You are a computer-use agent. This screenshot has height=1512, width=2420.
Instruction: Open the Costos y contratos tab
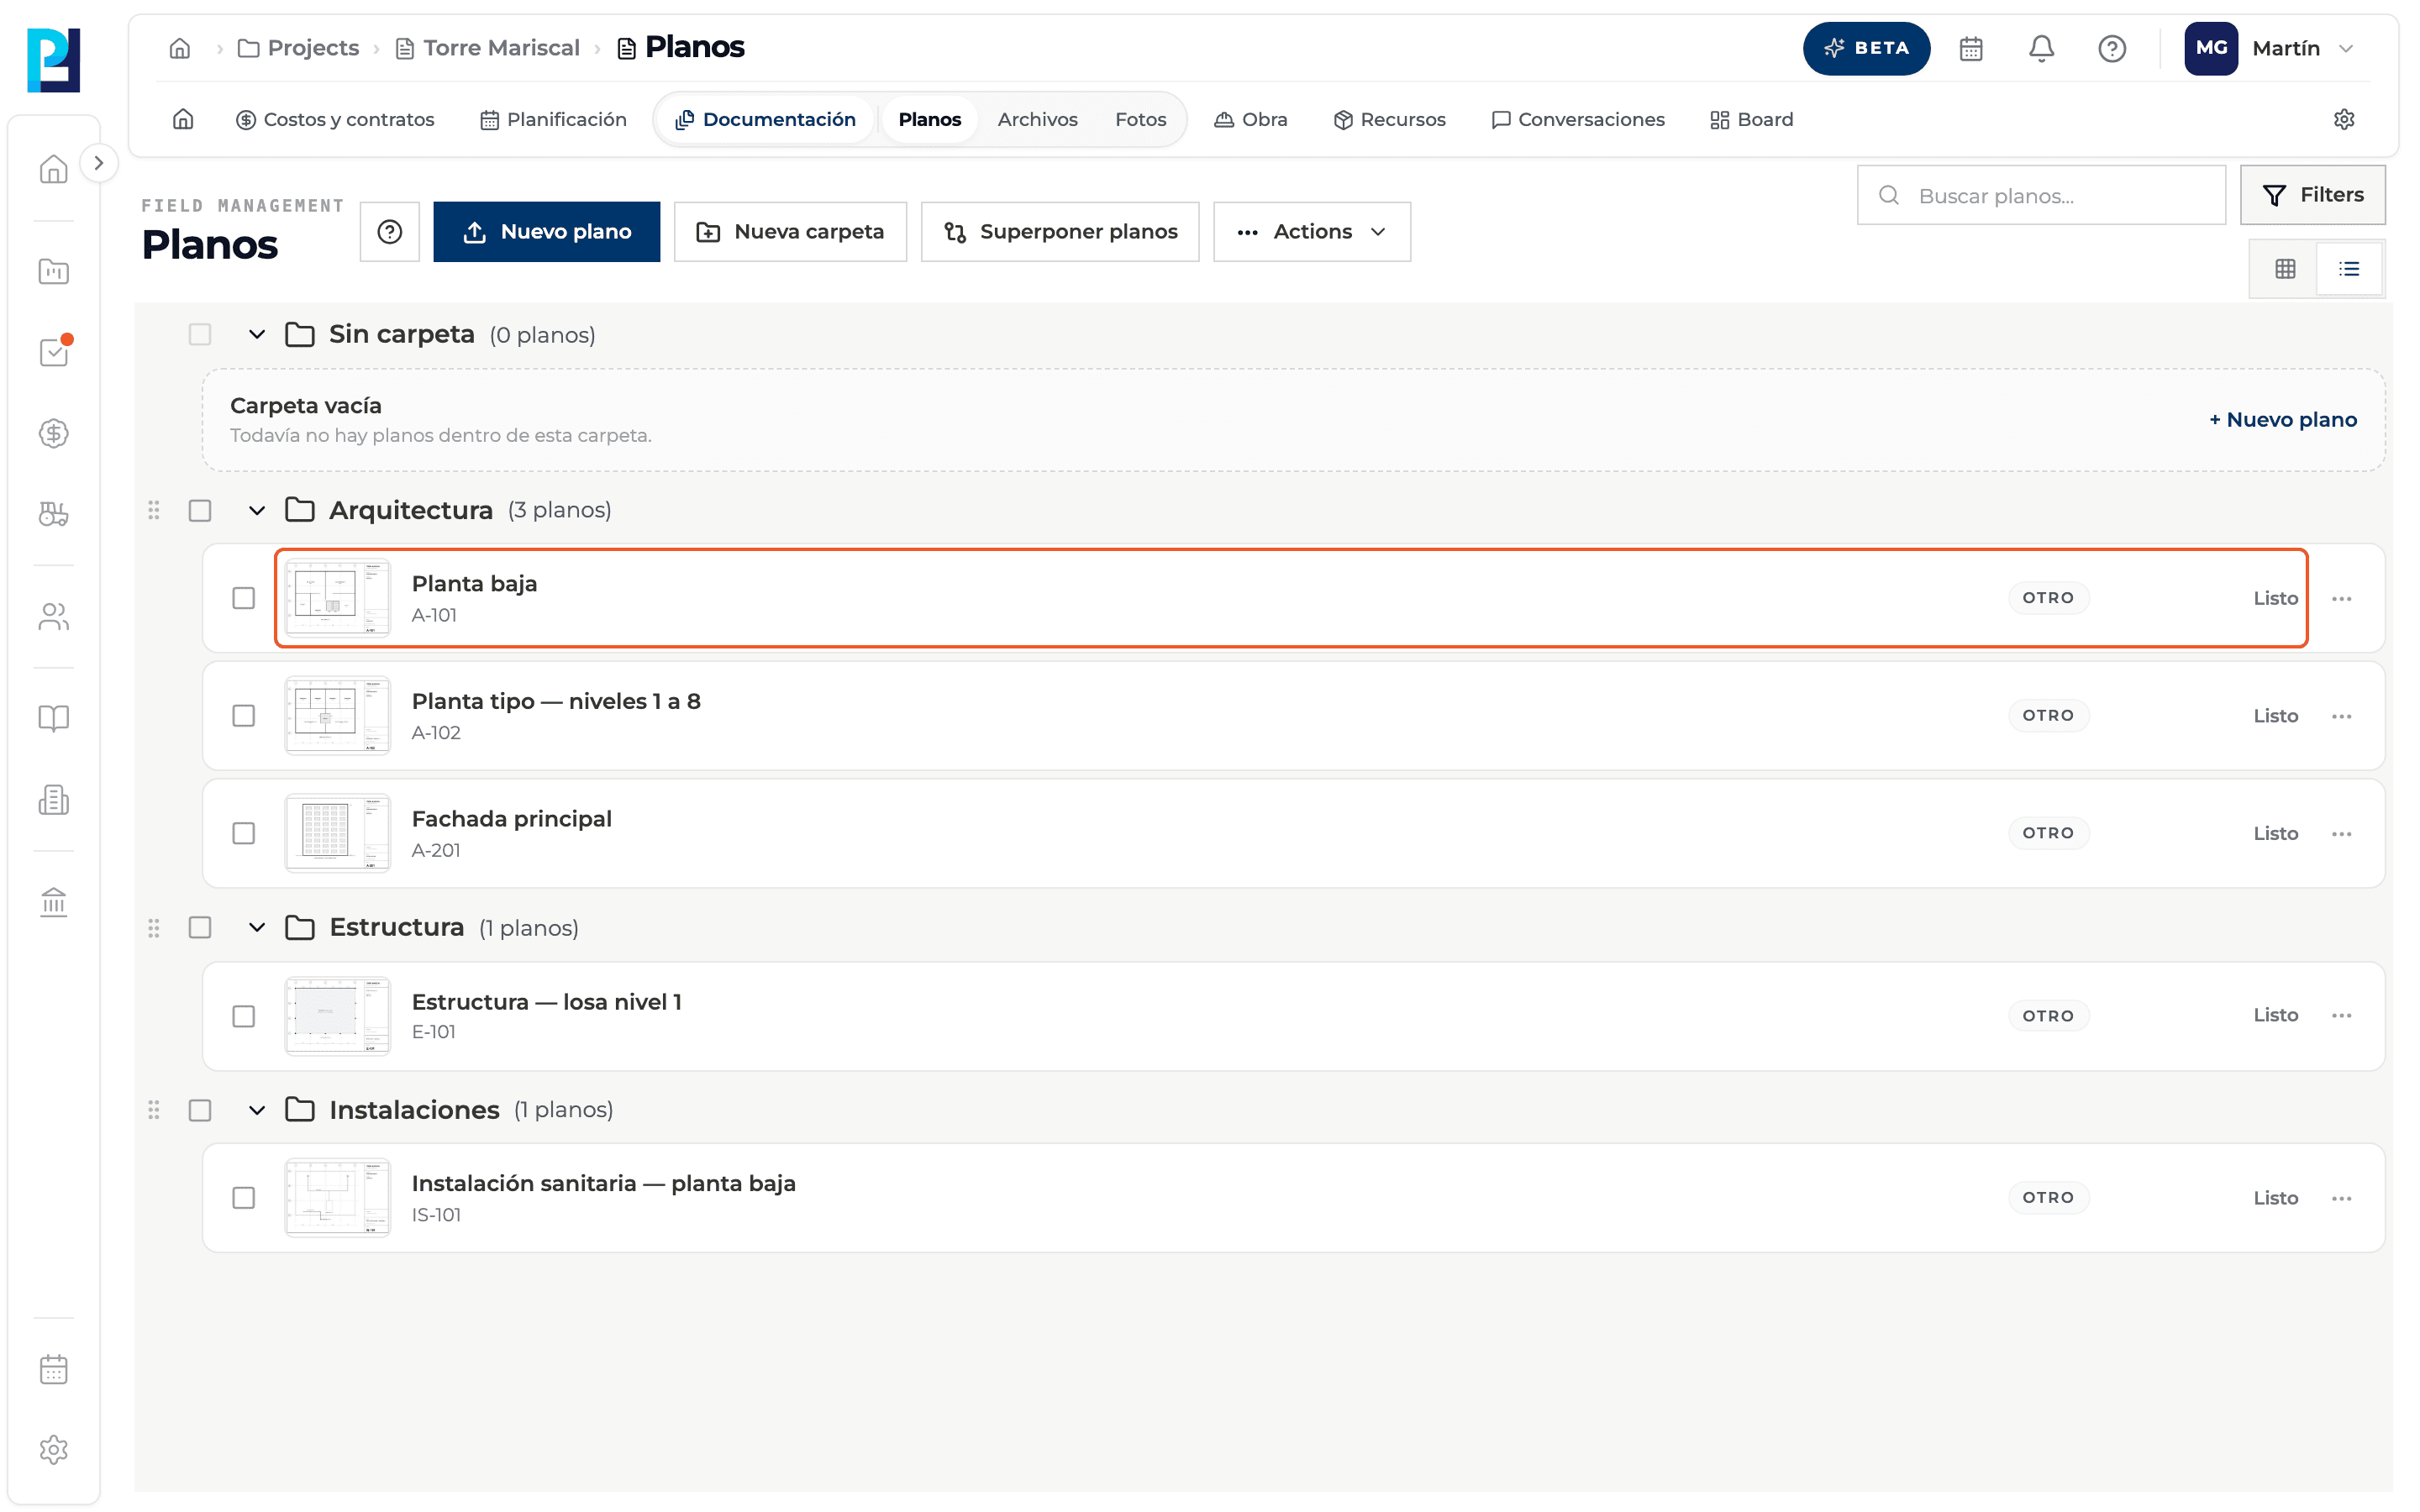(335, 119)
